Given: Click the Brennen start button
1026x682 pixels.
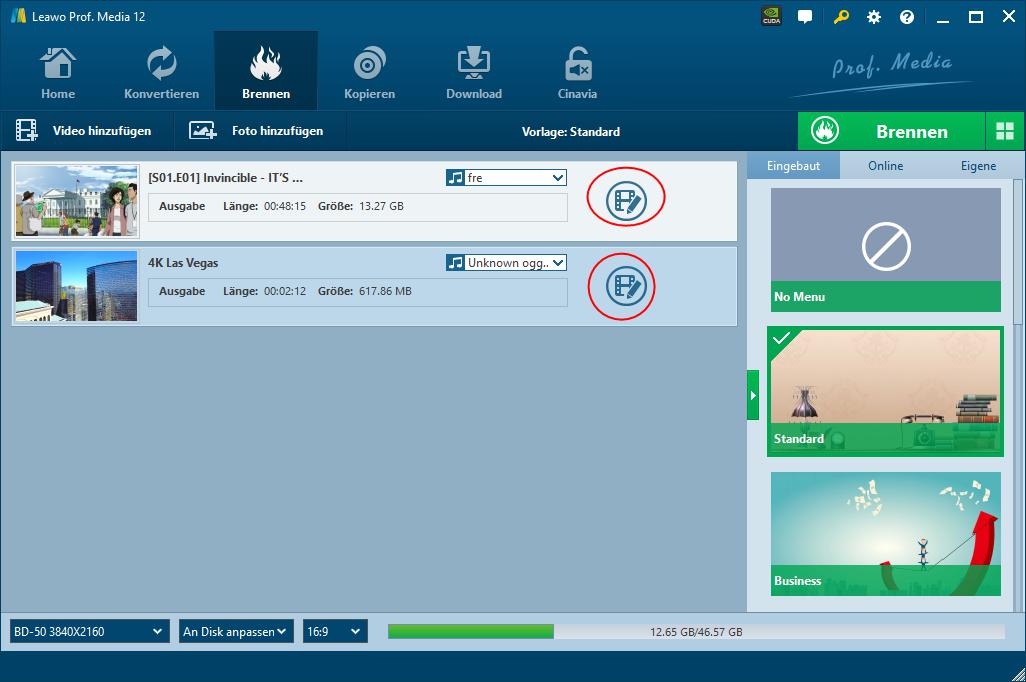Looking at the screenshot, I should tap(891, 132).
